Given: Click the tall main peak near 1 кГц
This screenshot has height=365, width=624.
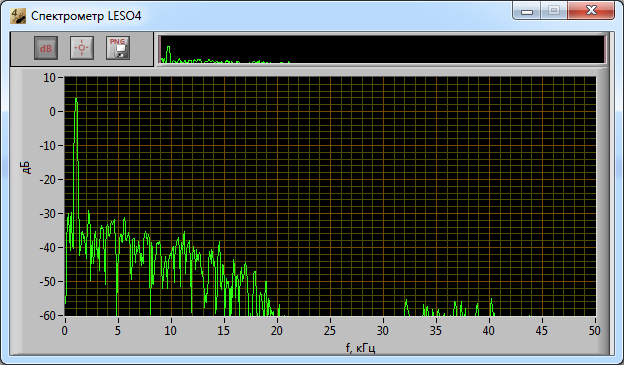Looking at the screenshot, I should [x=76, y=103].
